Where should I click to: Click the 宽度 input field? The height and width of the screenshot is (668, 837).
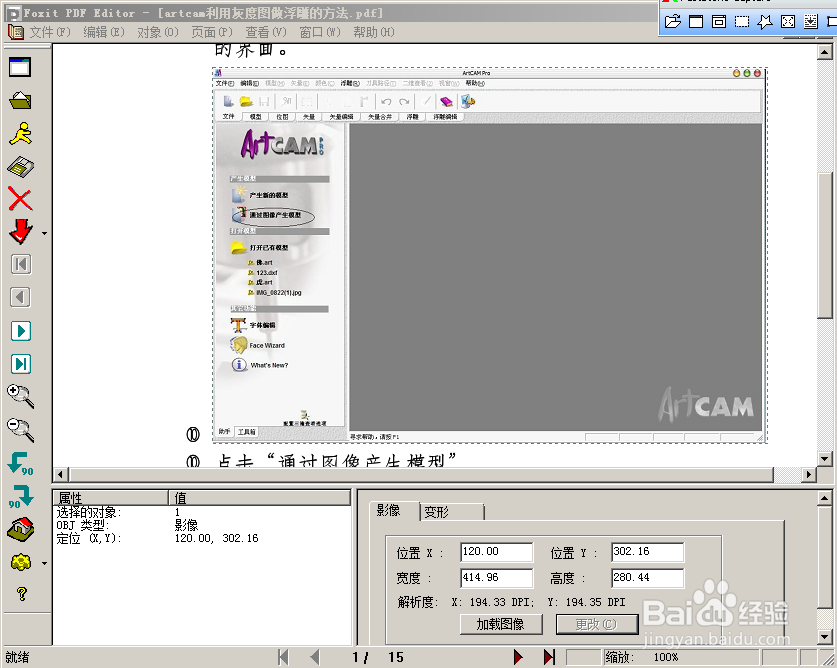click(496, 578)
